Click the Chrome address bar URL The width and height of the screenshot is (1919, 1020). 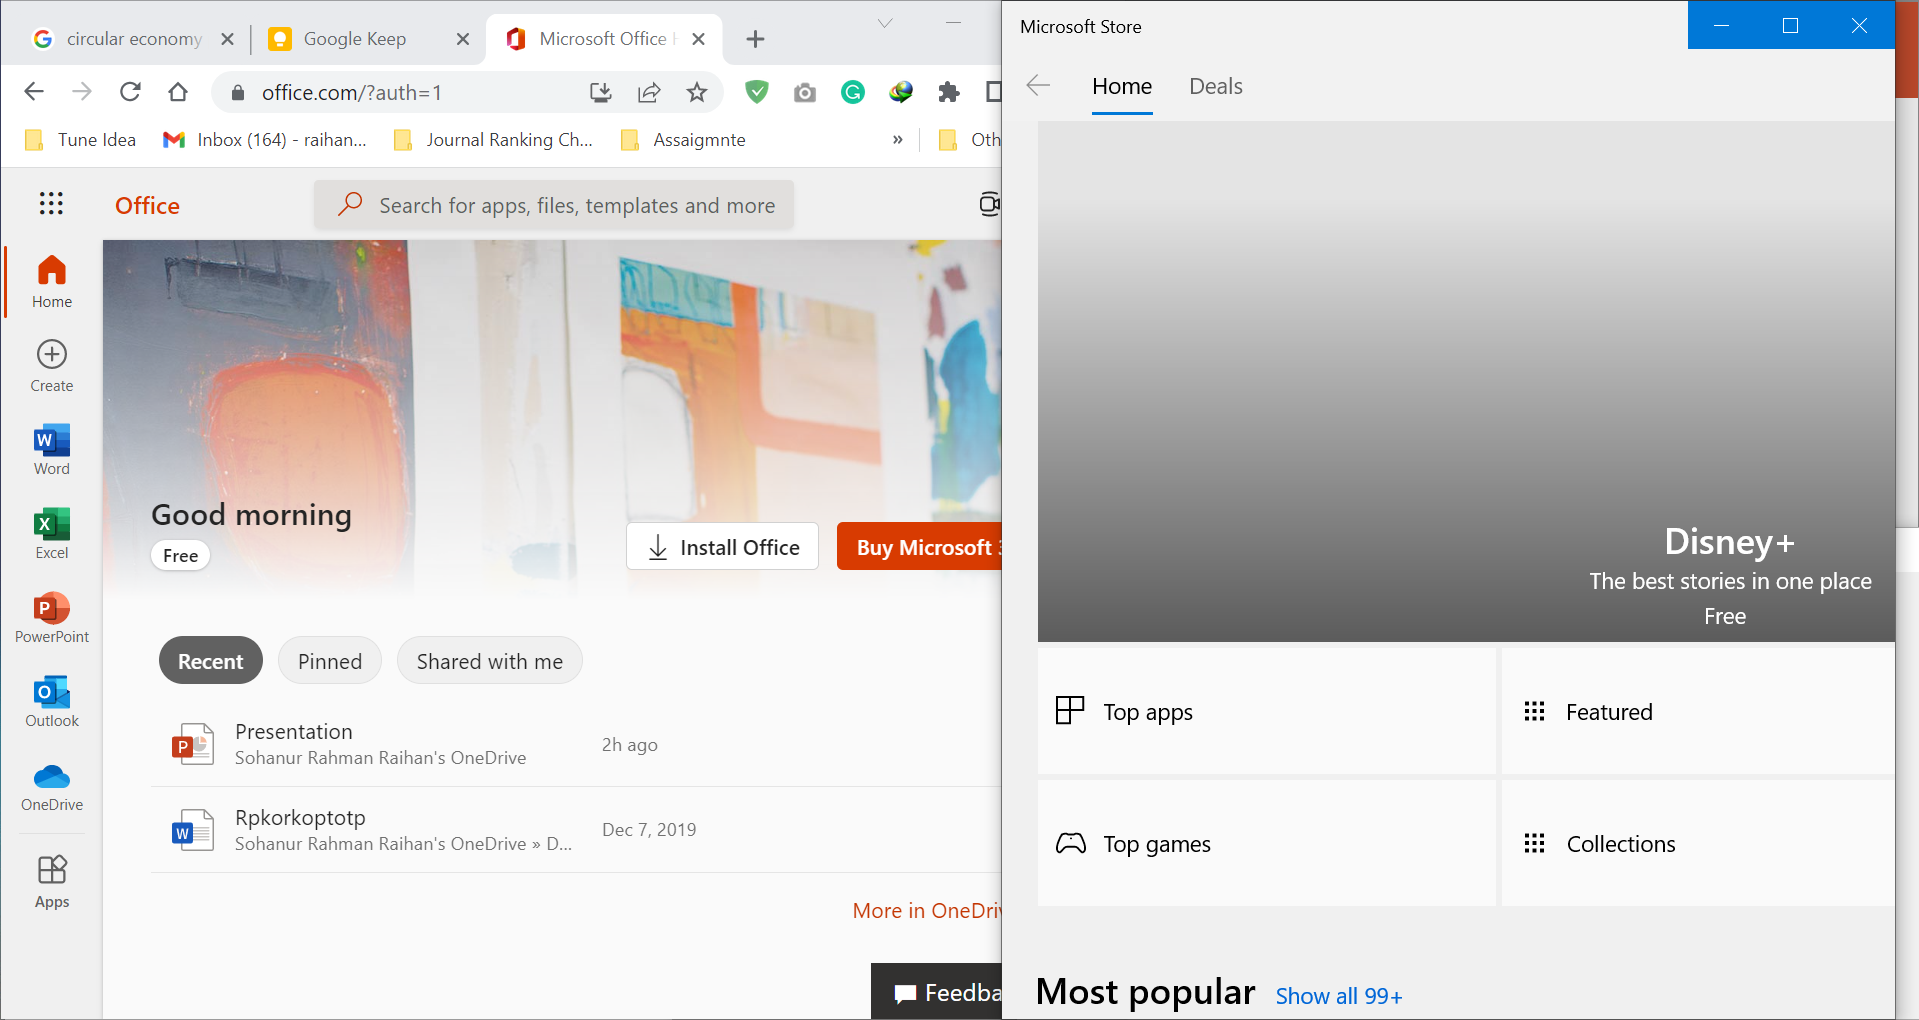point(352,93)
